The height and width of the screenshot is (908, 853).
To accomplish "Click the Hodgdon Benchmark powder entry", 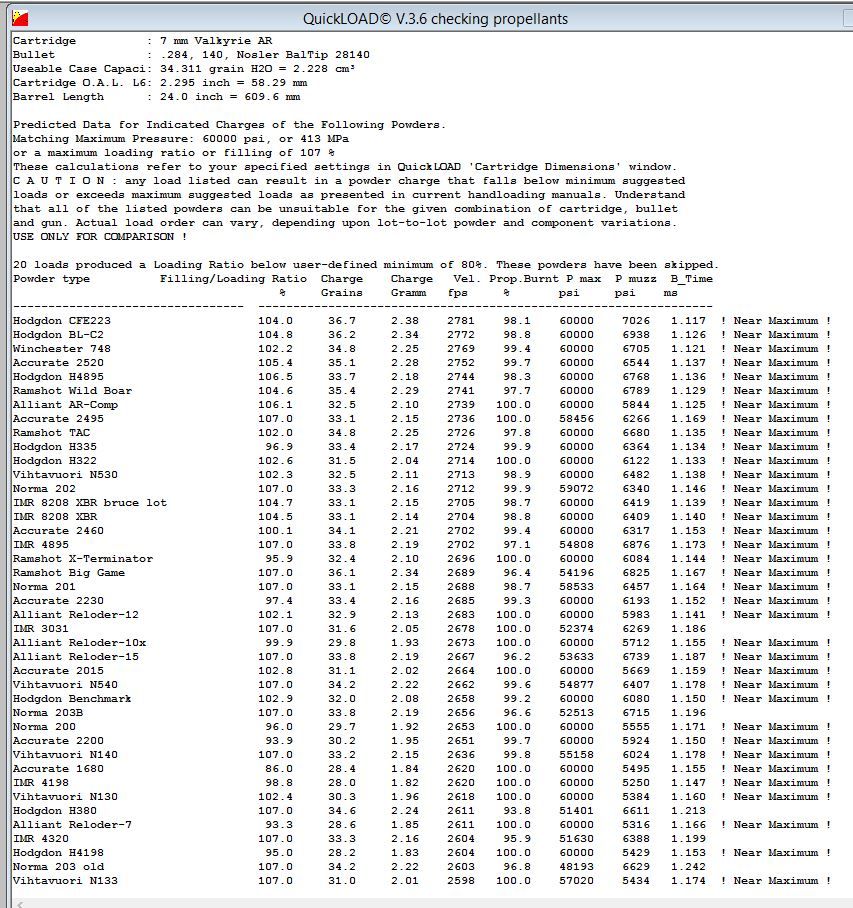I will (x=72, y=699).
